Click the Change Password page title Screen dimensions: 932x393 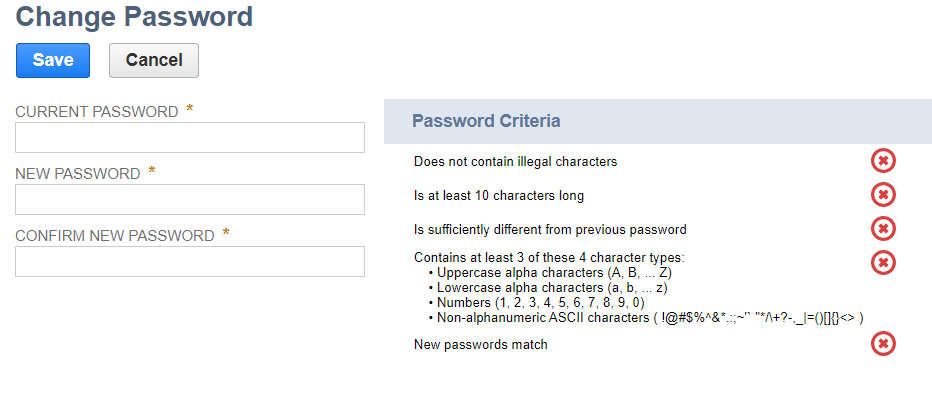(134, 16)
